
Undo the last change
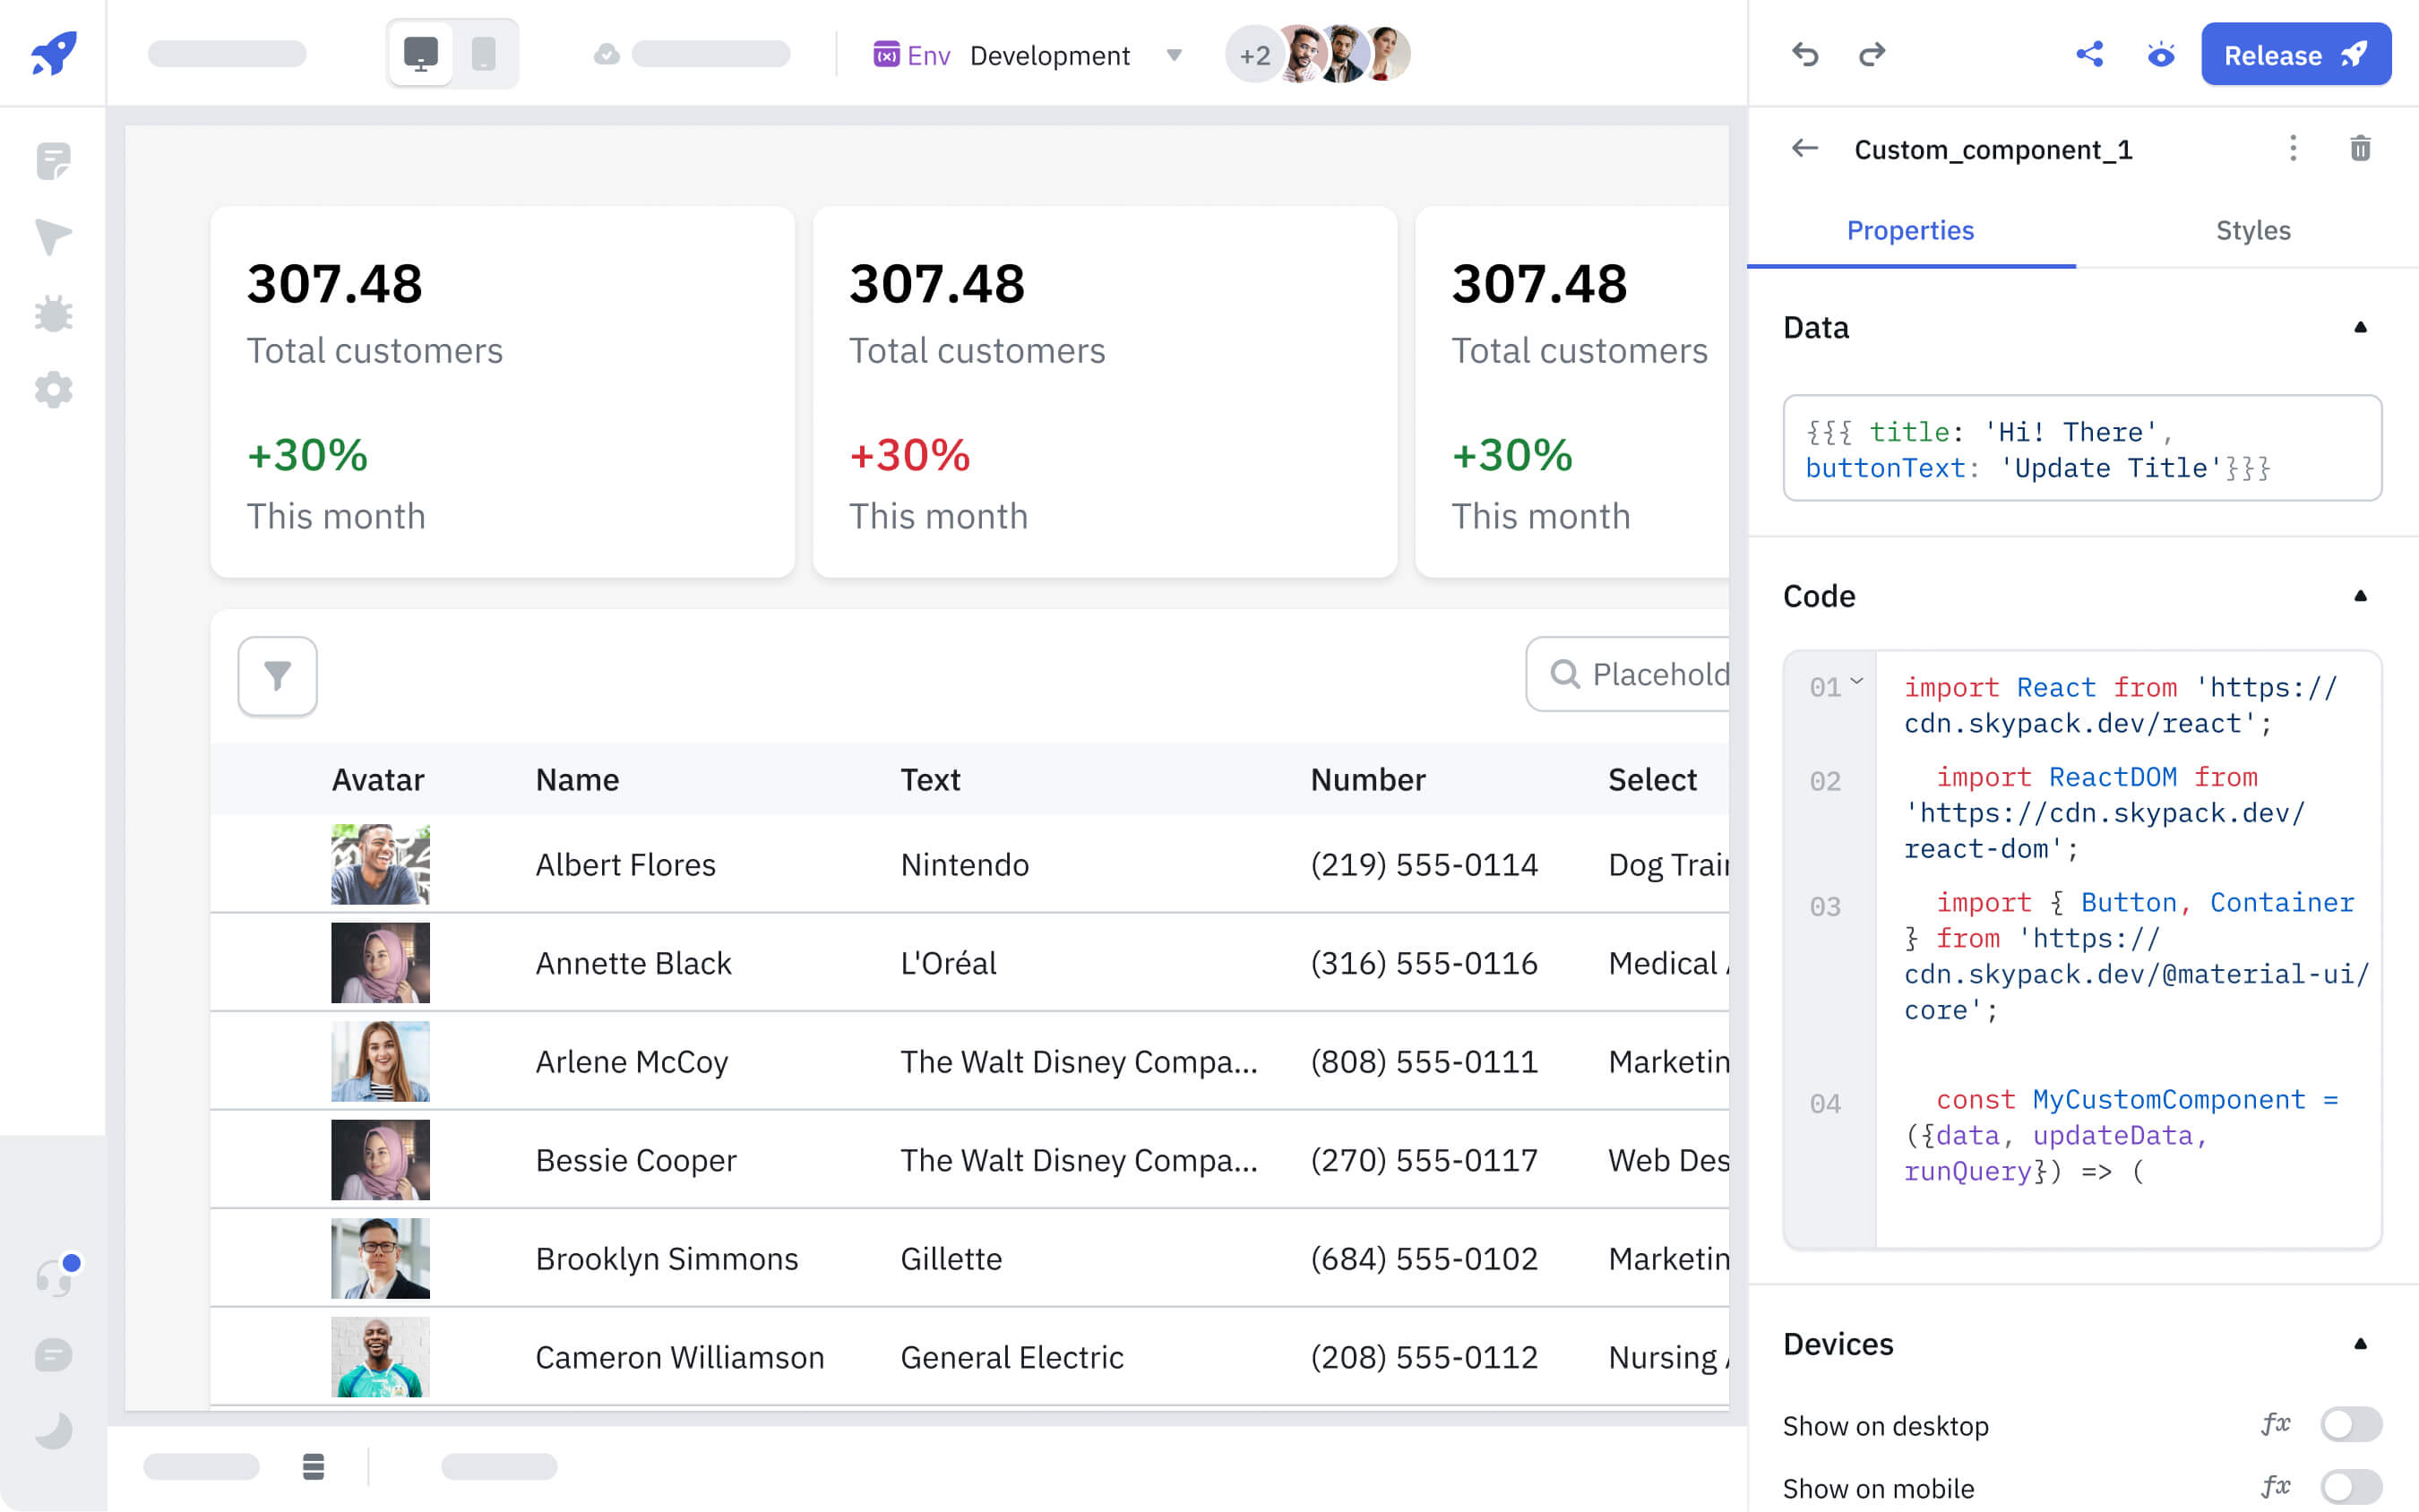pos(1805,54)
